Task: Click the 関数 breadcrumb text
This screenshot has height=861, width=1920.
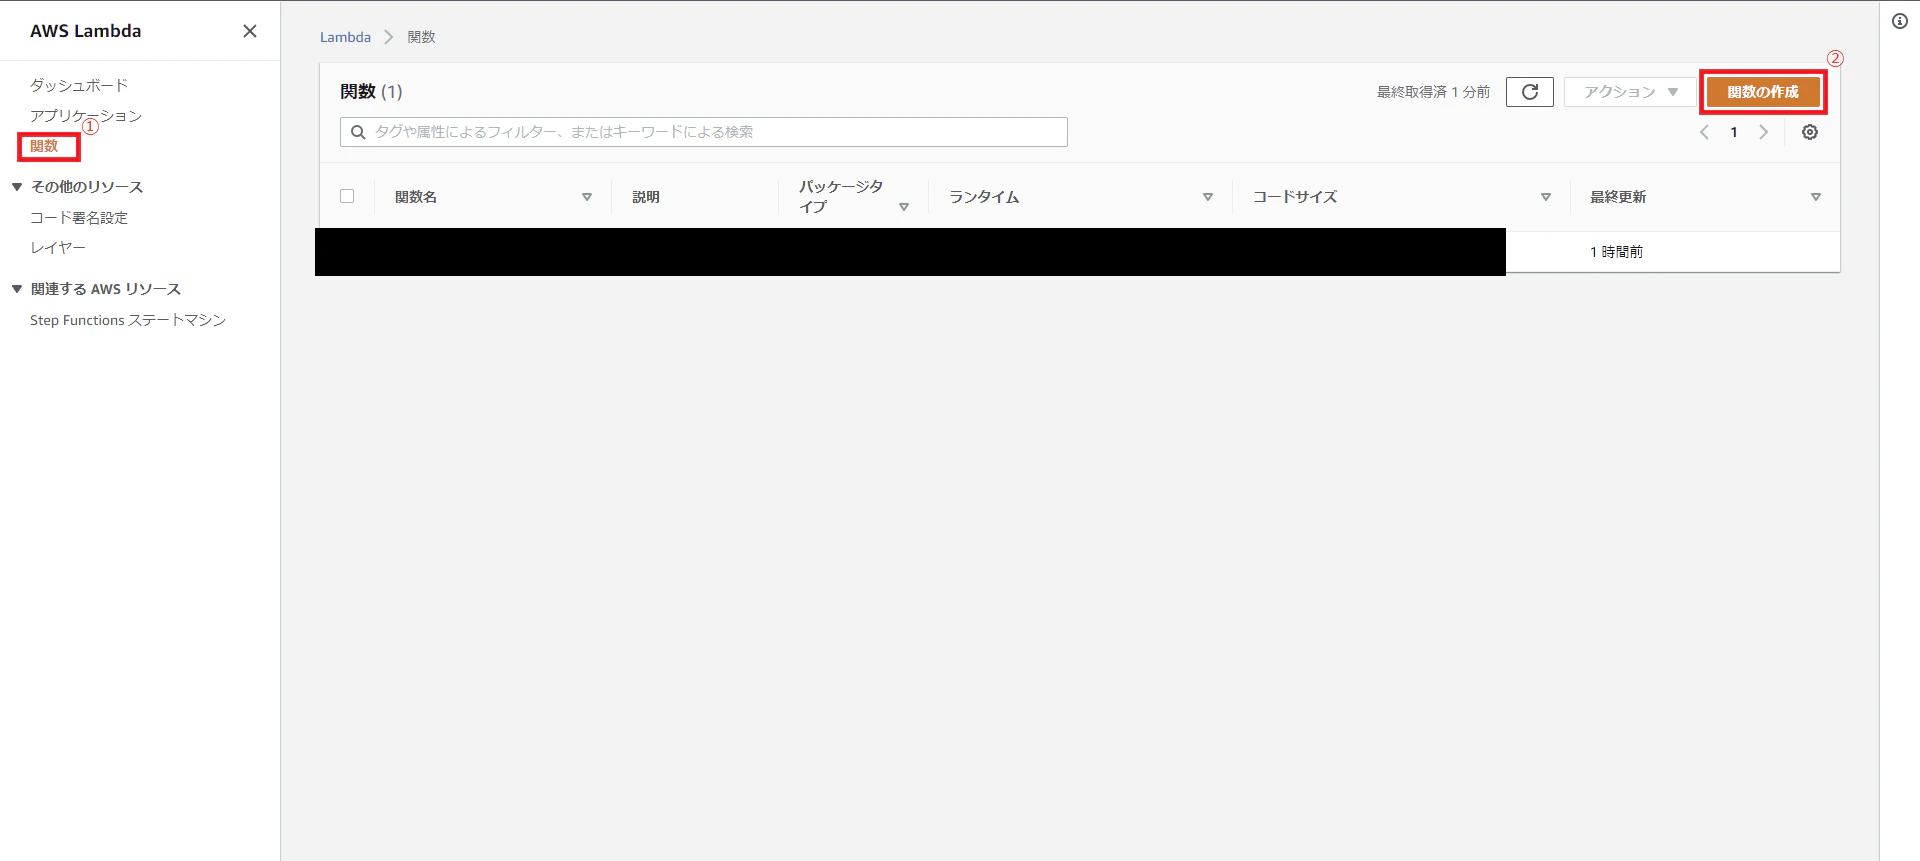Action: point(421,37)
